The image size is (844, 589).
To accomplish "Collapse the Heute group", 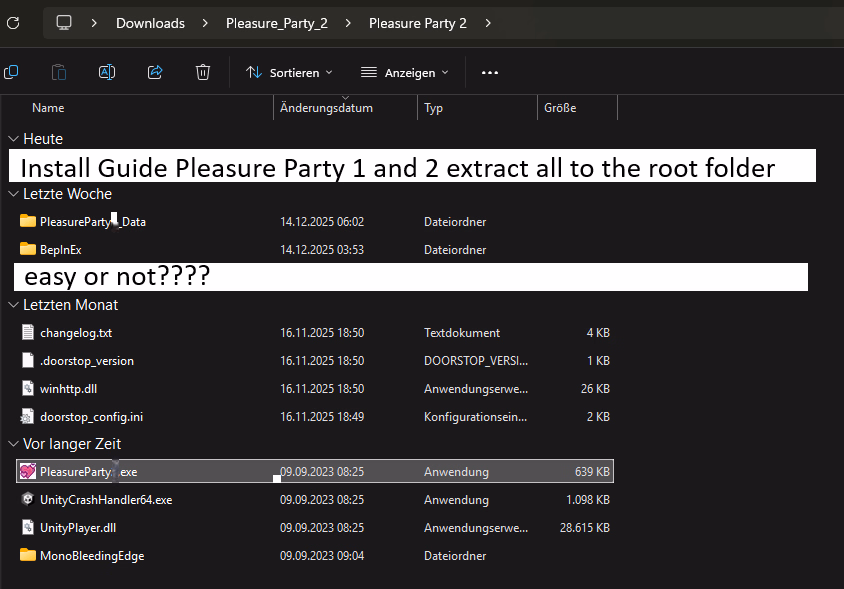I will [13, 139].
